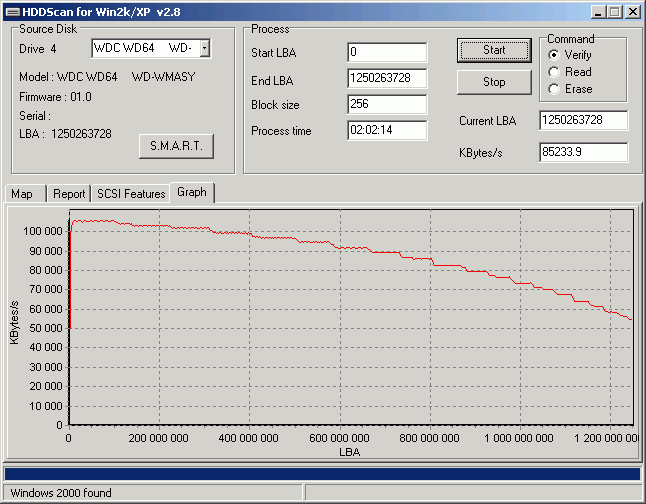Open the SCSI Features tab
The height and width of the screenshot is (504, 646).
click(131, 194)
